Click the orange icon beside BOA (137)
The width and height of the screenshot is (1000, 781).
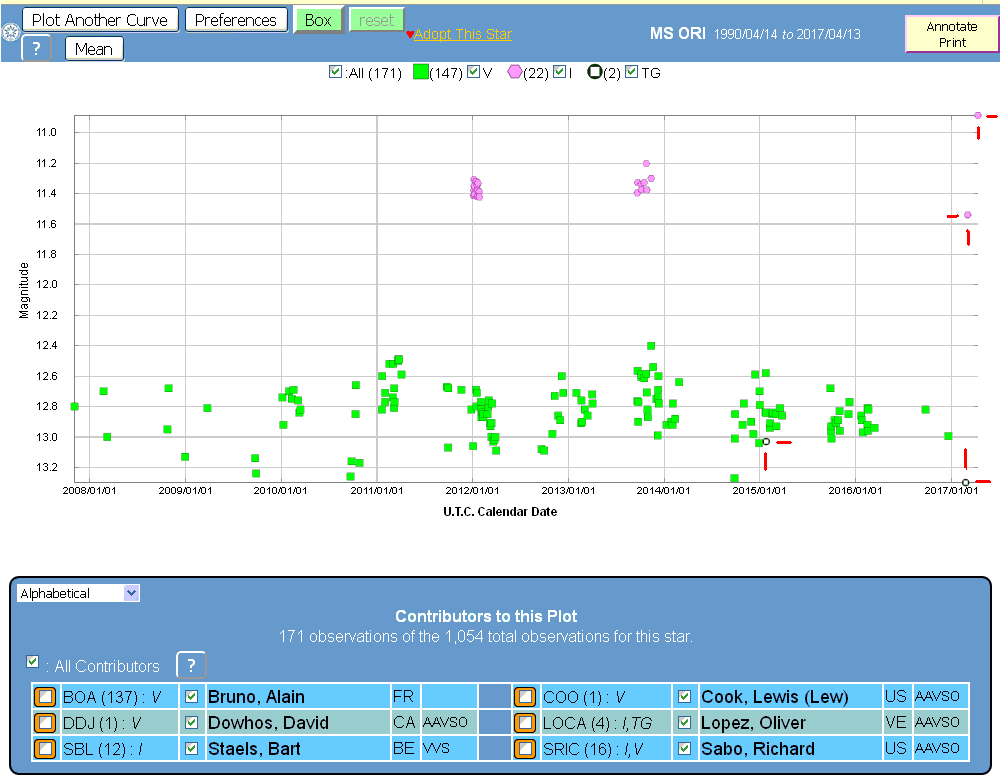click(45, 697)
